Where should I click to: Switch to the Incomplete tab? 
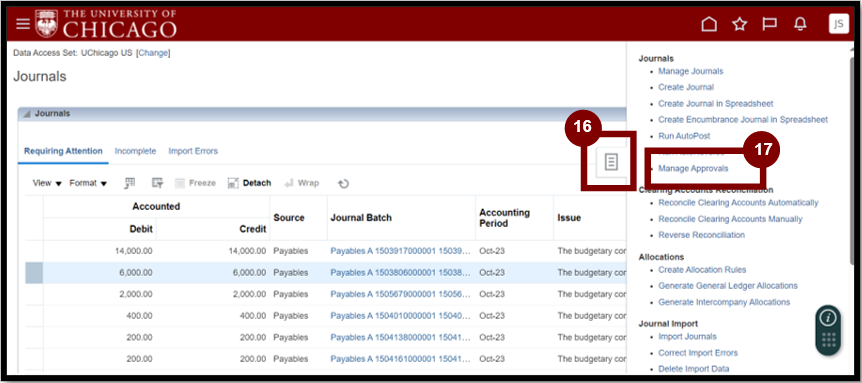click(x=135, y=151)
